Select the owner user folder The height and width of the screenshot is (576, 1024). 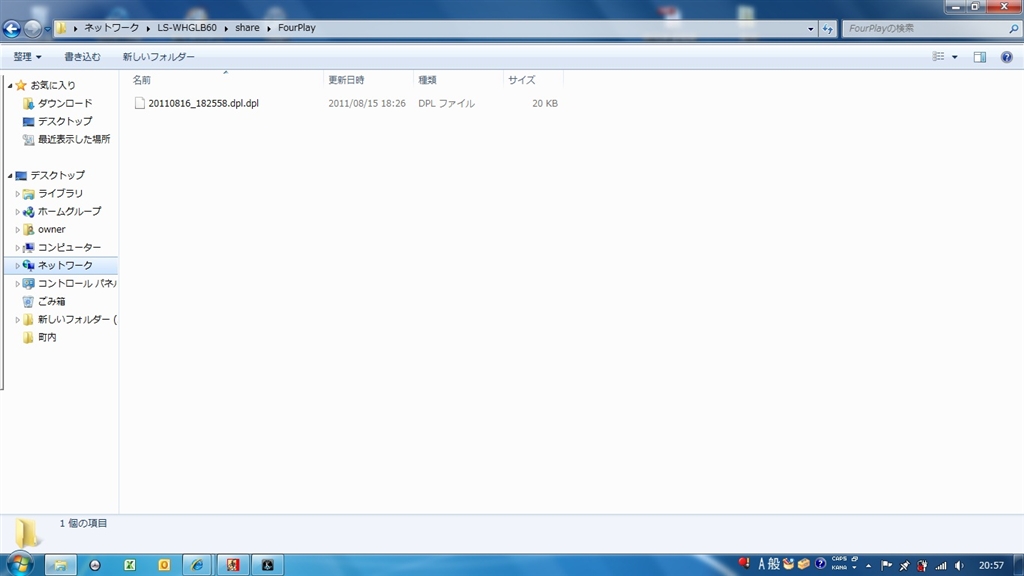click(x=52, y=229)
